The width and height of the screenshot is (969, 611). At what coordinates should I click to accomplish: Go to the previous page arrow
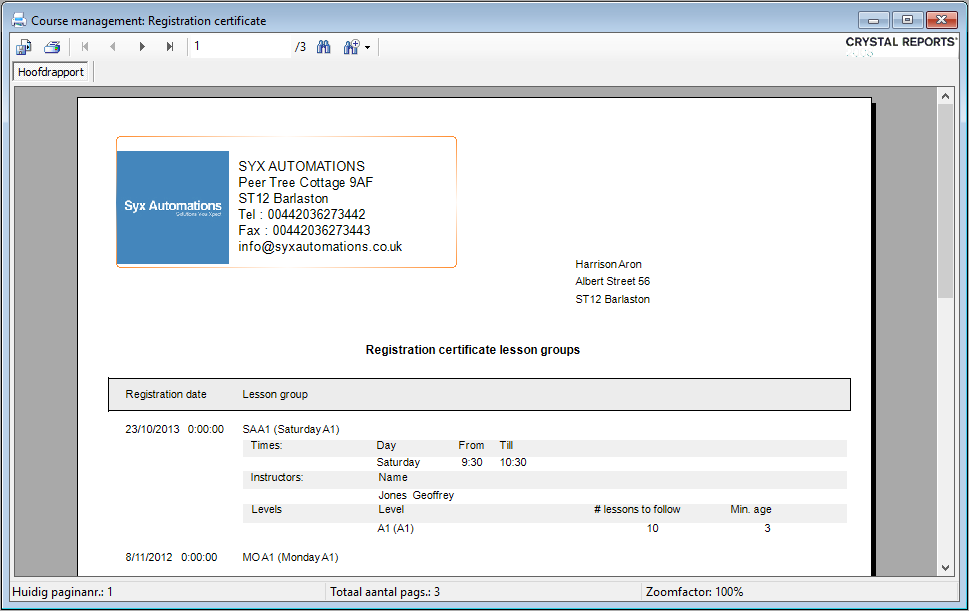pyautogui.click(x=113, y=47)
